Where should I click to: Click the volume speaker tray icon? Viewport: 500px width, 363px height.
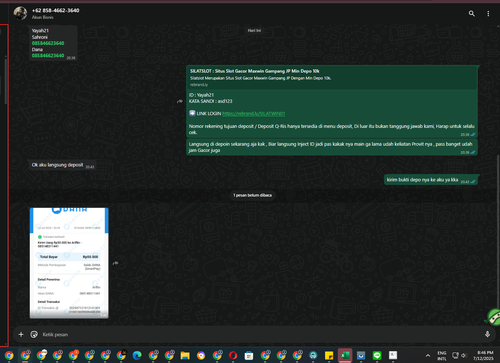[x=464, y=355]
